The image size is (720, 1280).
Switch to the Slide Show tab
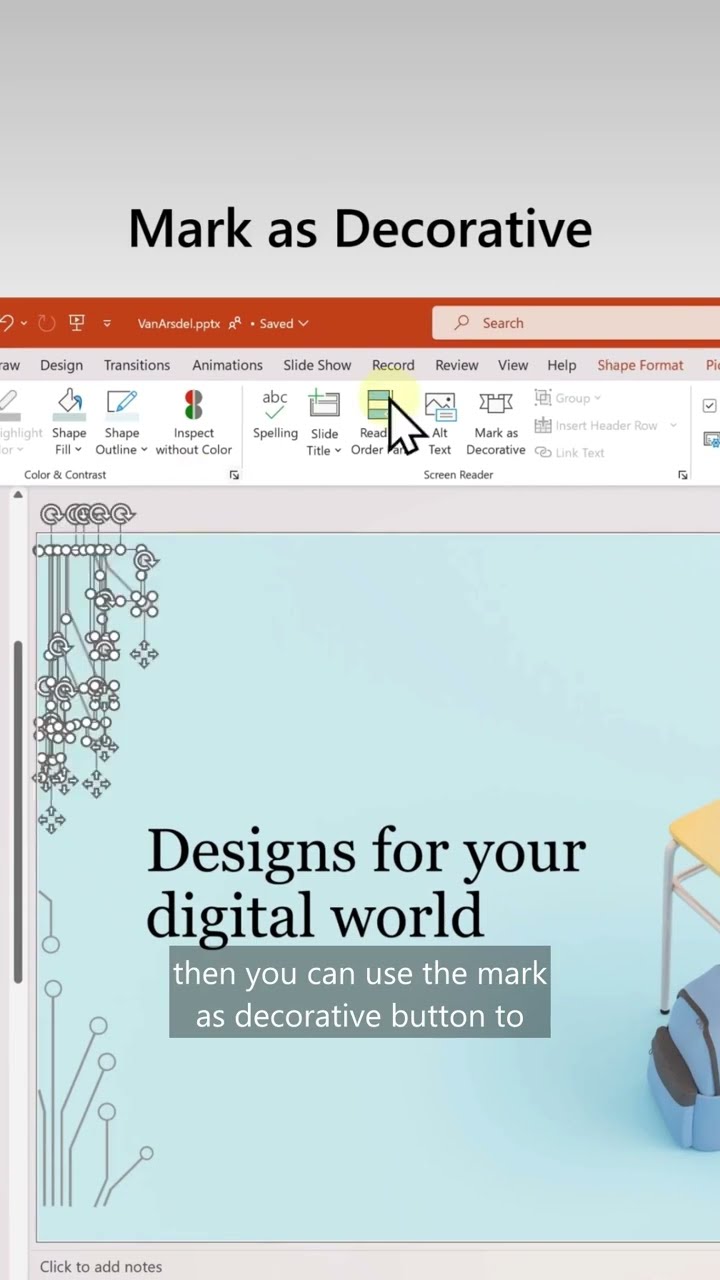pyautogui.click(x=317, y=365)
